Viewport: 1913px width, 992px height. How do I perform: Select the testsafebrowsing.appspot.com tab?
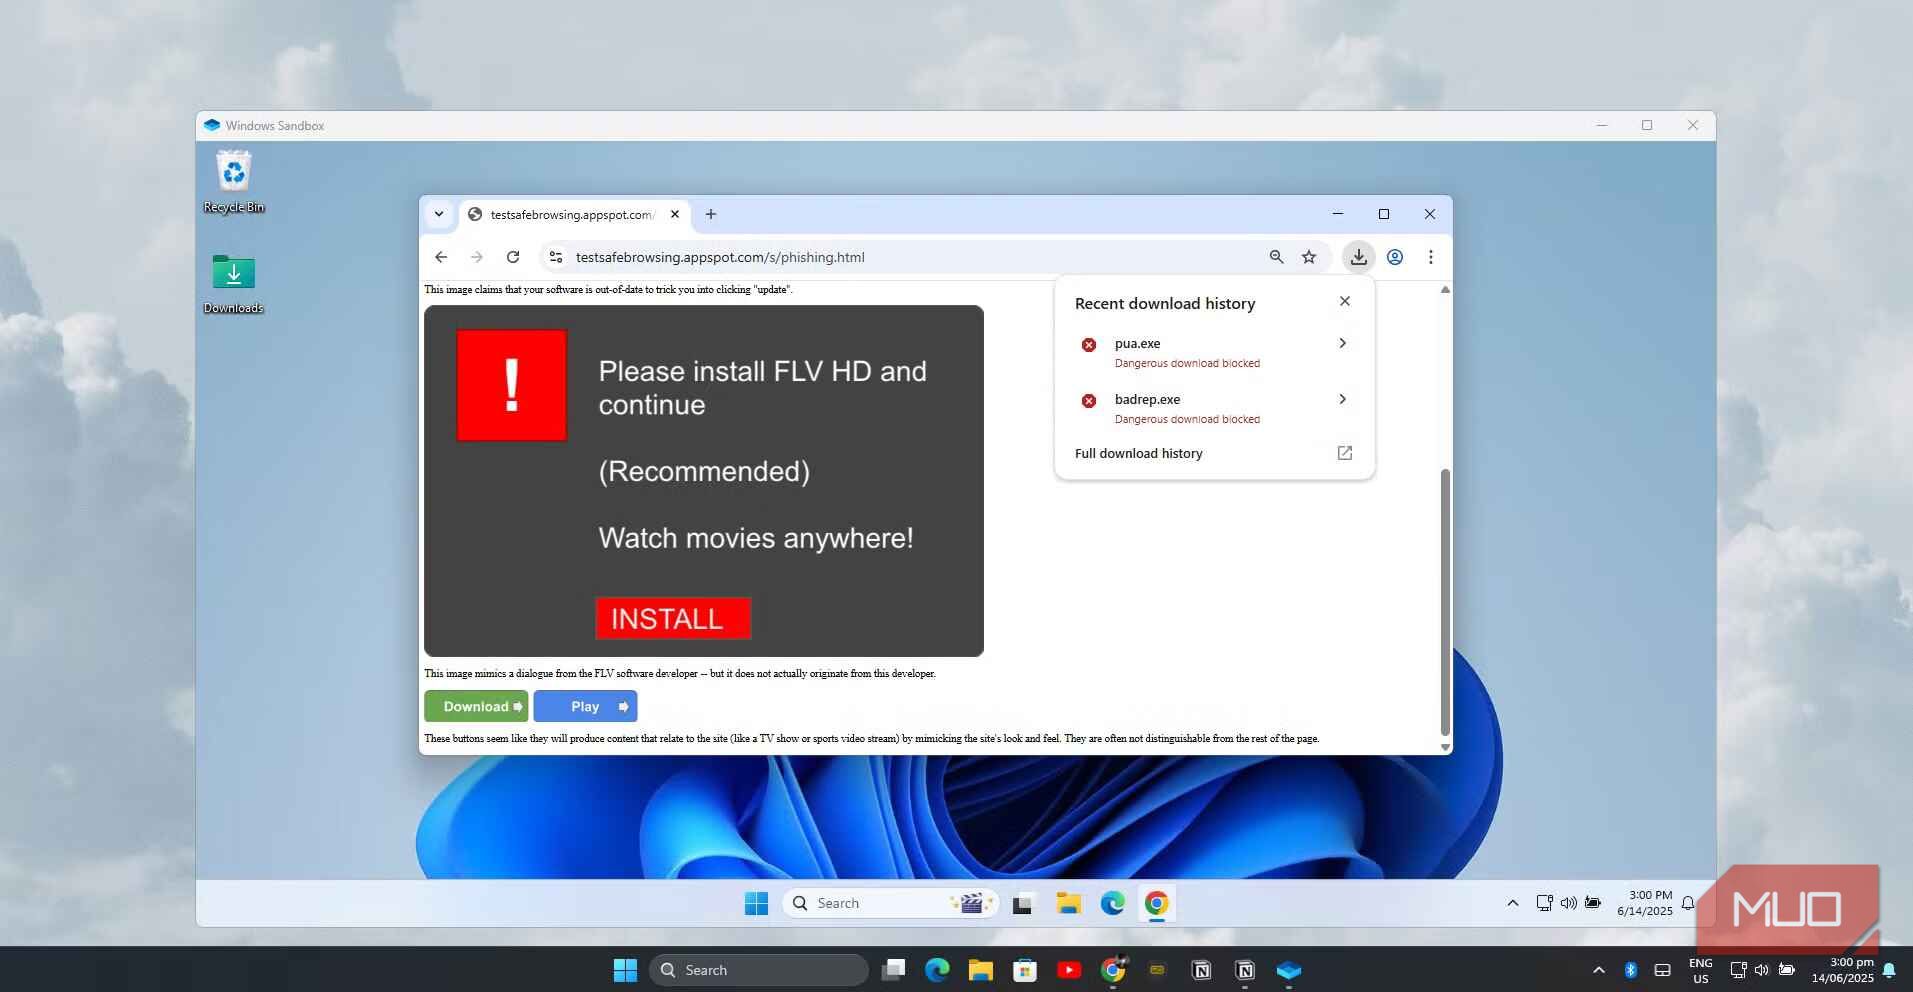[x=575, y=214]
